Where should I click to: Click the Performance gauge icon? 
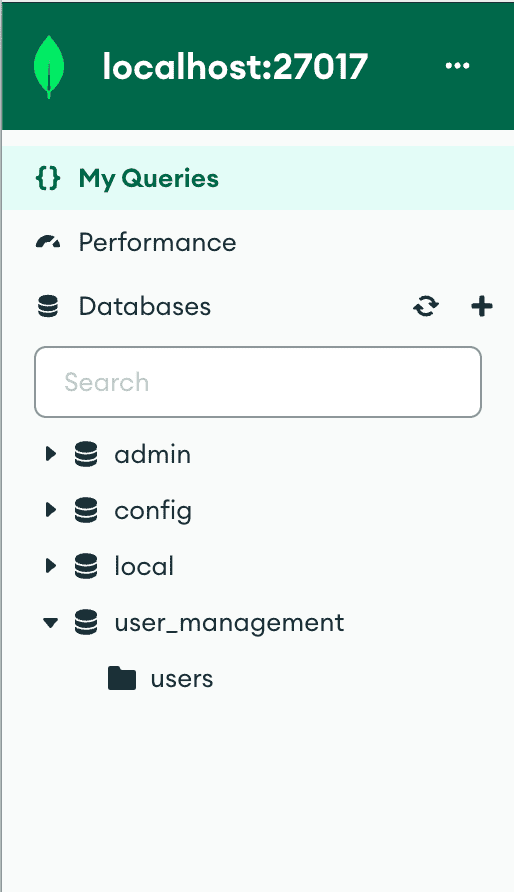coord(48,242)
